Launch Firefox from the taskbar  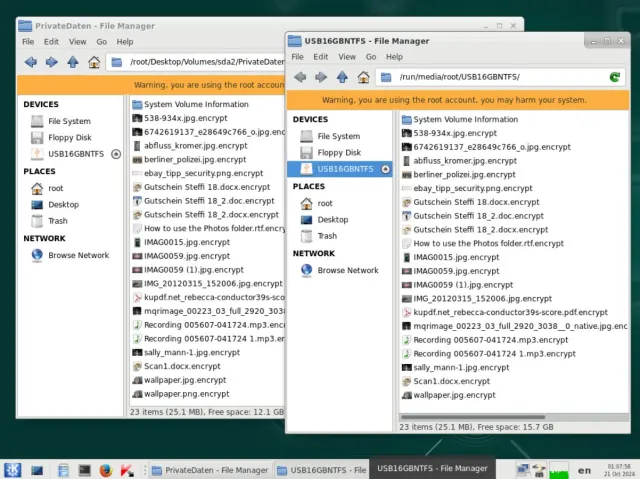coord(107,469)
